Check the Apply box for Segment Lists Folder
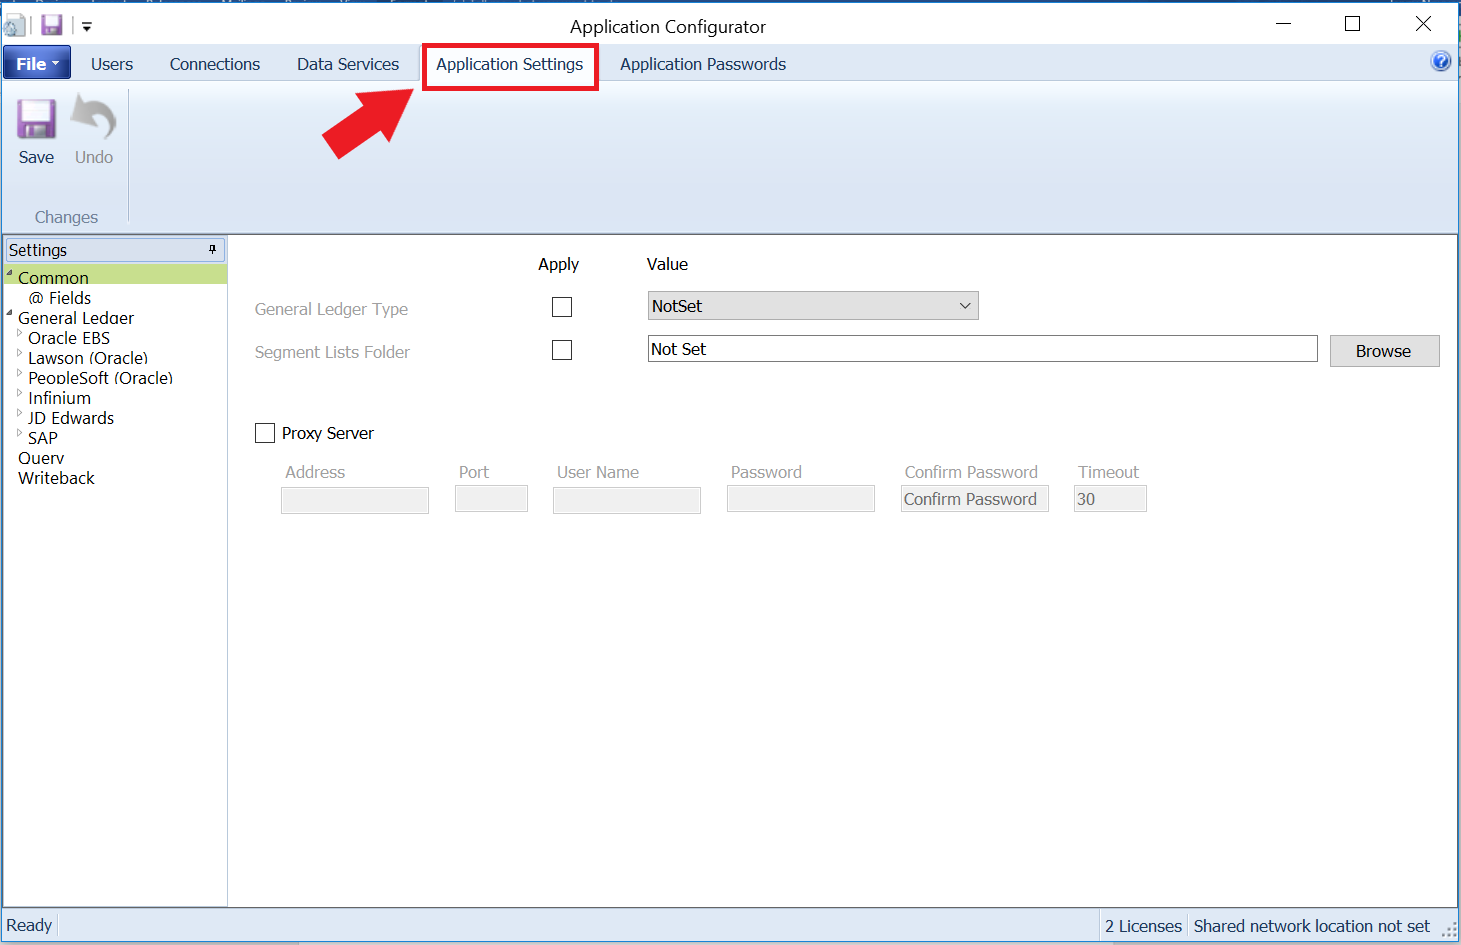 tap(561, 350)
